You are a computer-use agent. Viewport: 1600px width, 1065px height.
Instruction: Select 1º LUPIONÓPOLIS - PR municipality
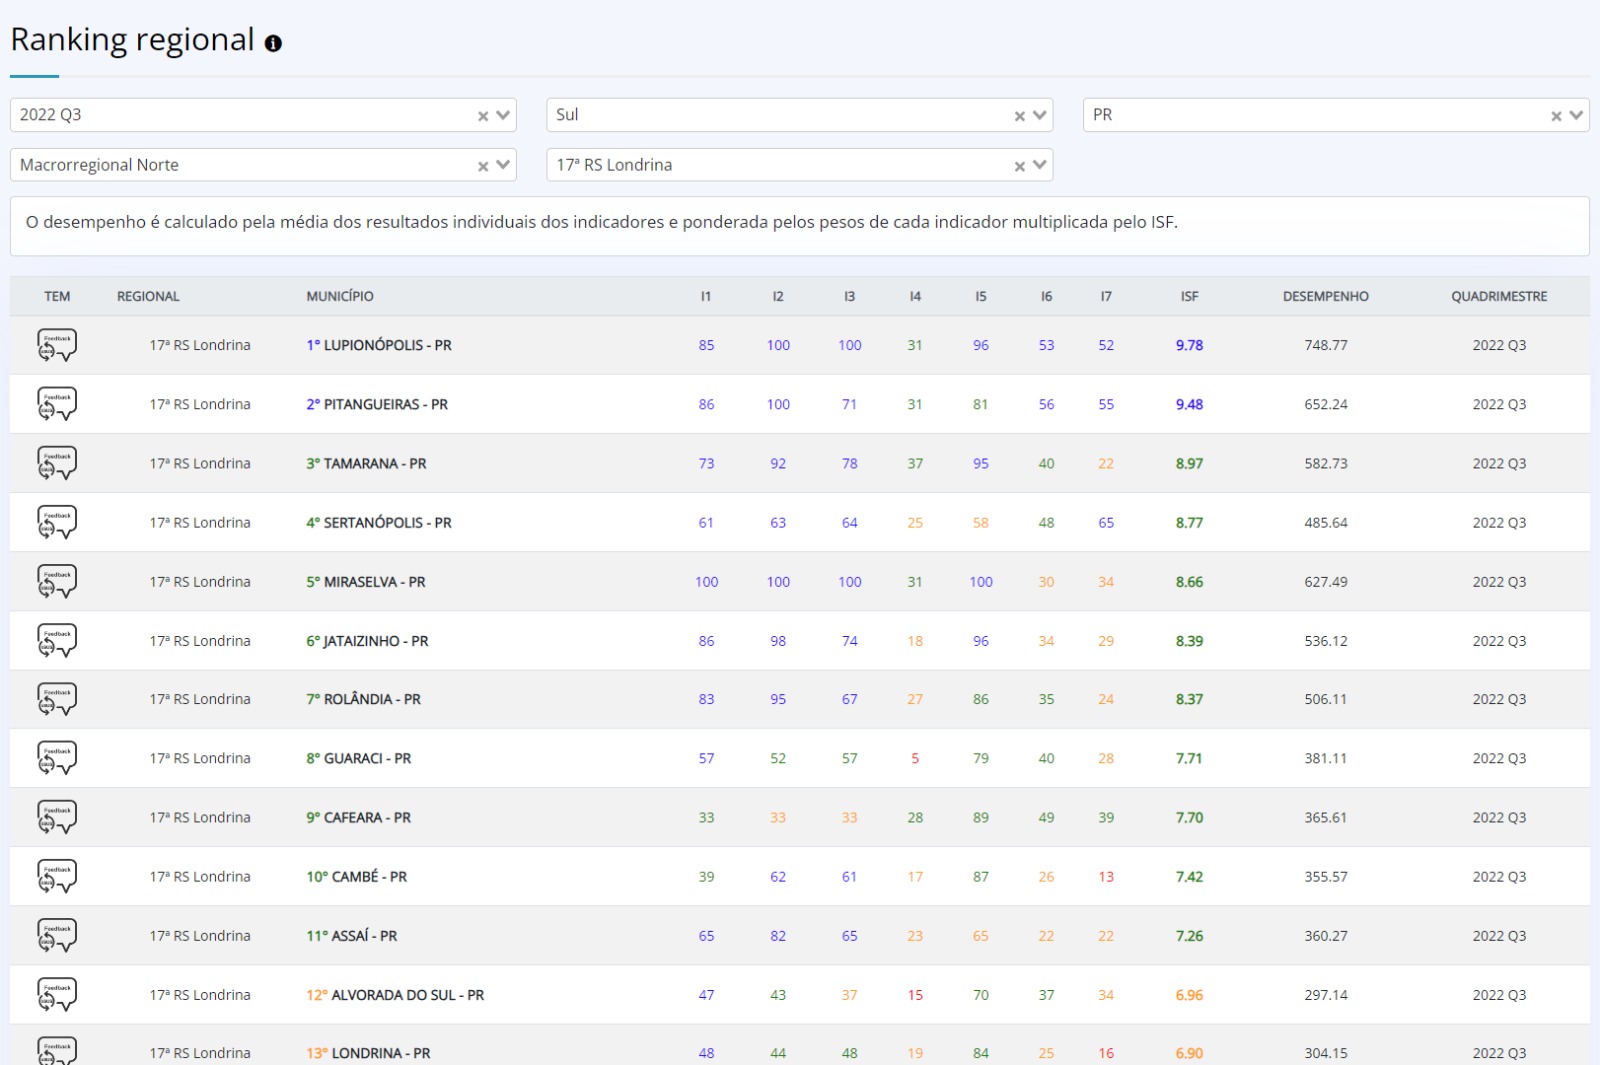[x=379, y=345]
